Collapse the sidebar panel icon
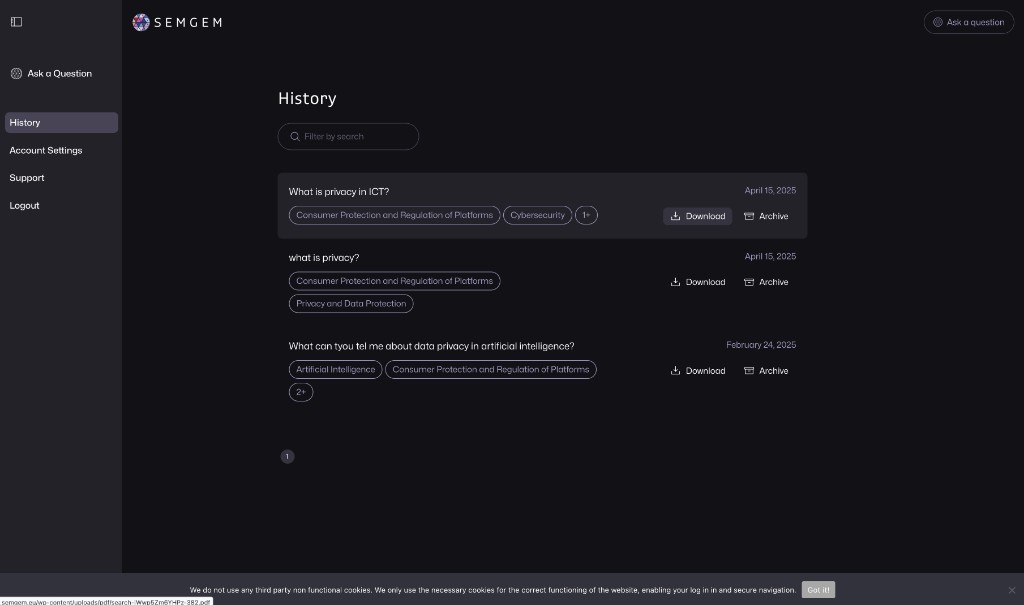This screenshot has width=1024, height=605. [16, 22]
